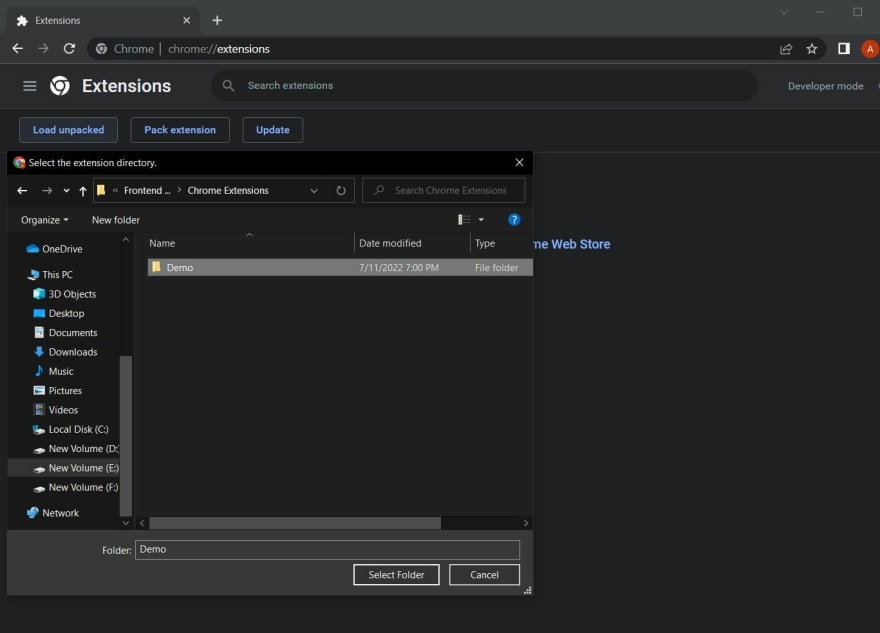Select Network in navigation pane
The height and width of the screenshot is (633, 880).
(60, 513)
